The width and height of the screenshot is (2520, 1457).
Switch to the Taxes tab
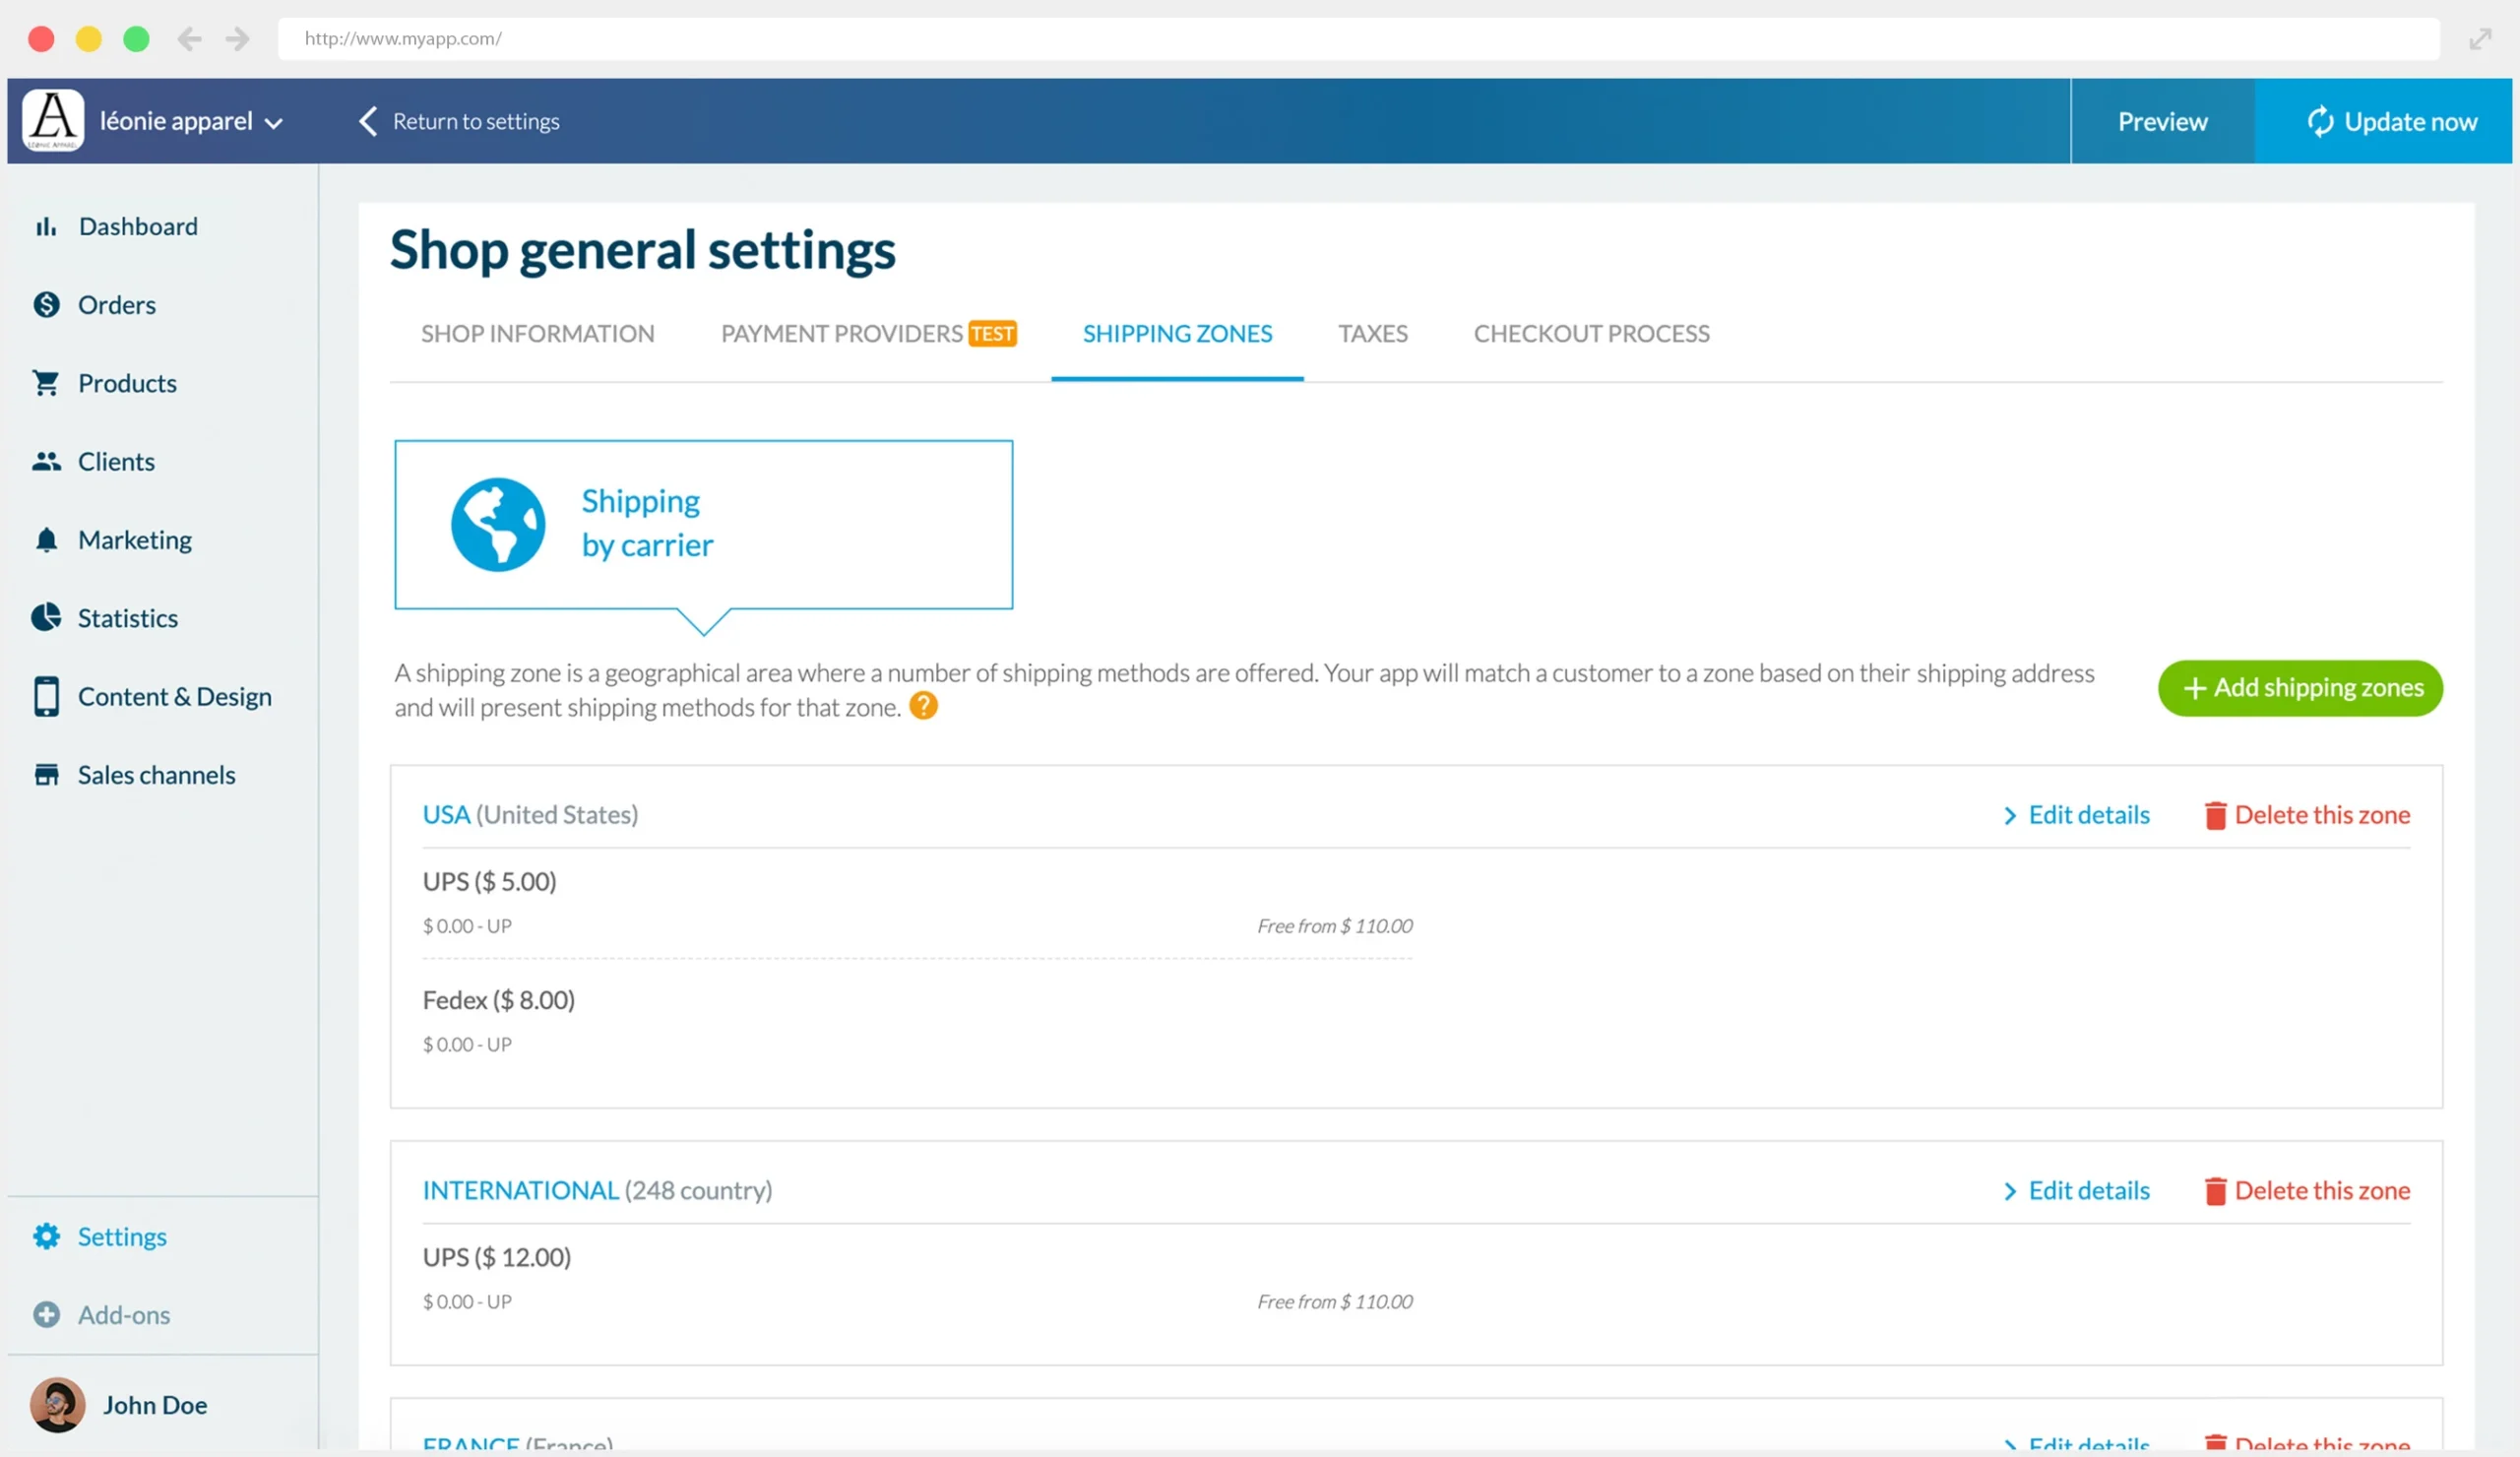click(x=1372, y=334)
